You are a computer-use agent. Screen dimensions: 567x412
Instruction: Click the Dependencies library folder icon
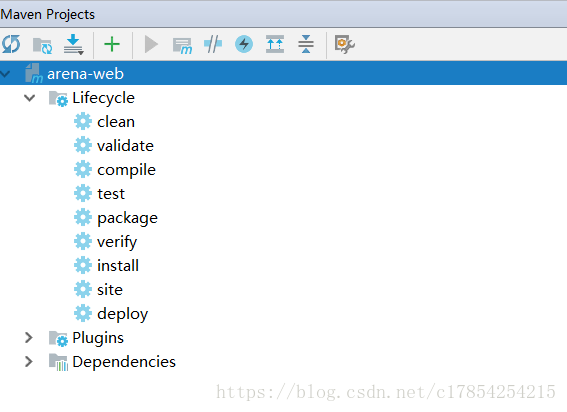click(58, 362)
